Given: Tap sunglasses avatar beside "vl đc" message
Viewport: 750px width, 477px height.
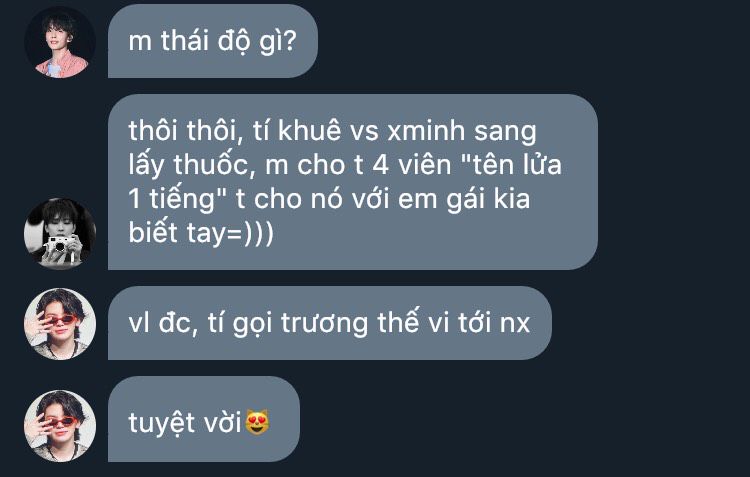Looking at the screenshot, I should click(60, 323).
